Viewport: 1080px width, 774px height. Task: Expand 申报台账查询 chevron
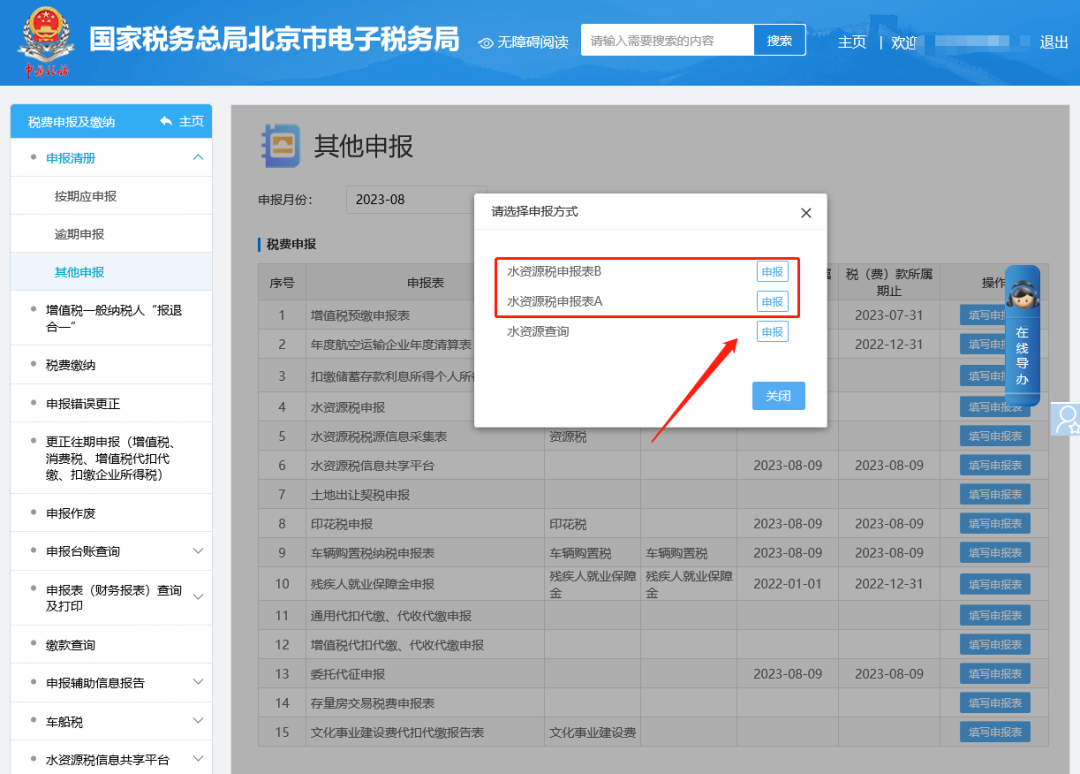tap(198, 551)
